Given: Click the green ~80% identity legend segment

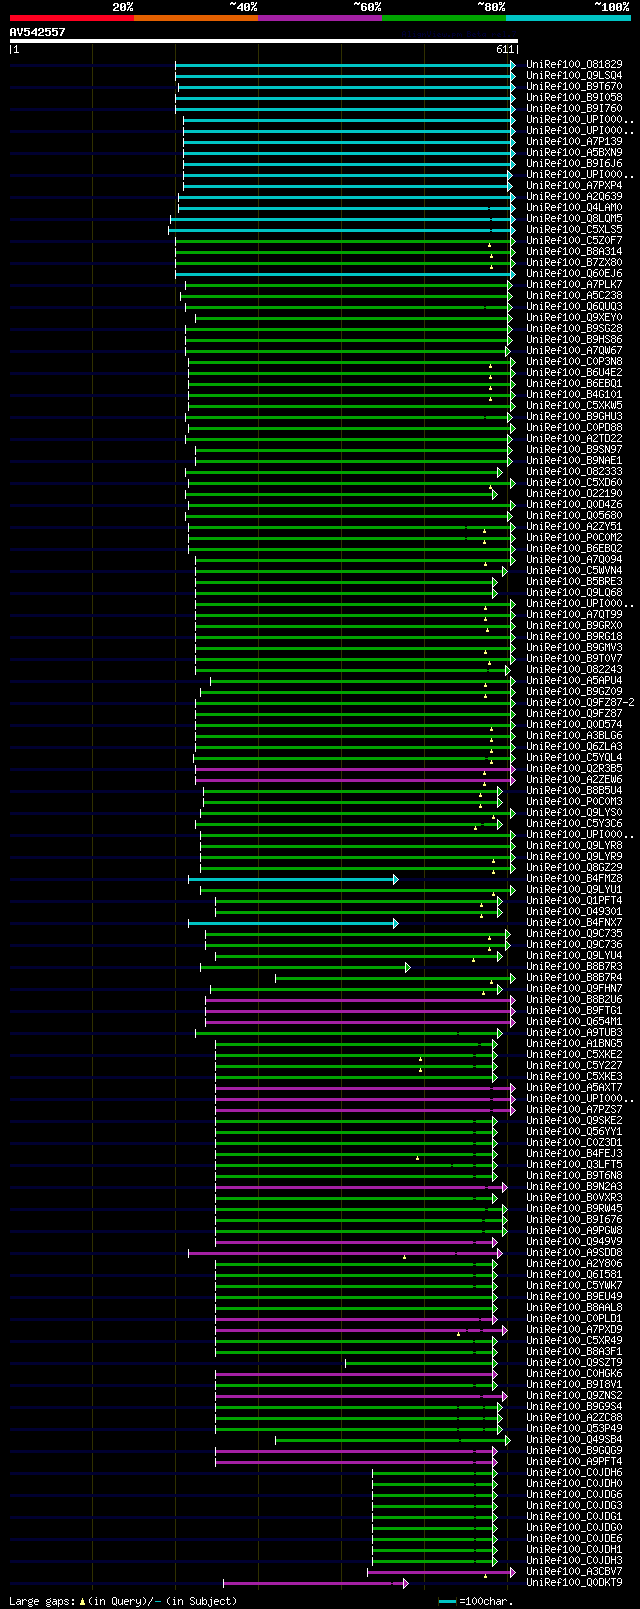Looking at the screenshot, I should tap(443, 18).
